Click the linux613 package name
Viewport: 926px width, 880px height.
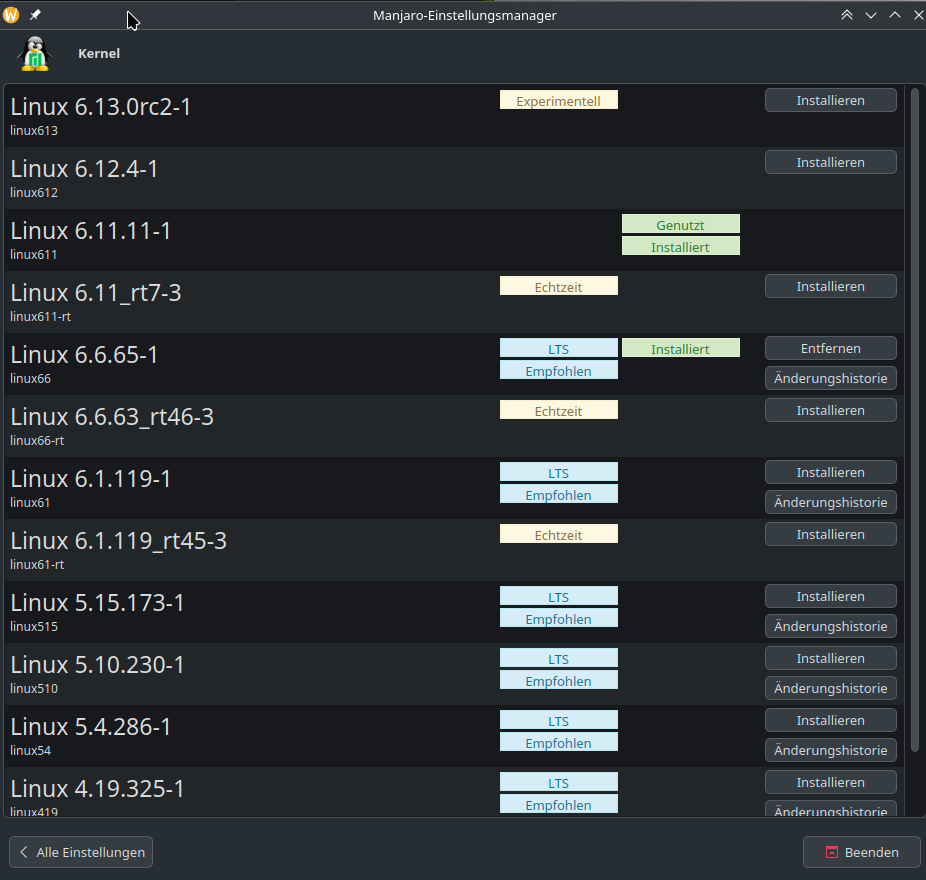point(34,131)
